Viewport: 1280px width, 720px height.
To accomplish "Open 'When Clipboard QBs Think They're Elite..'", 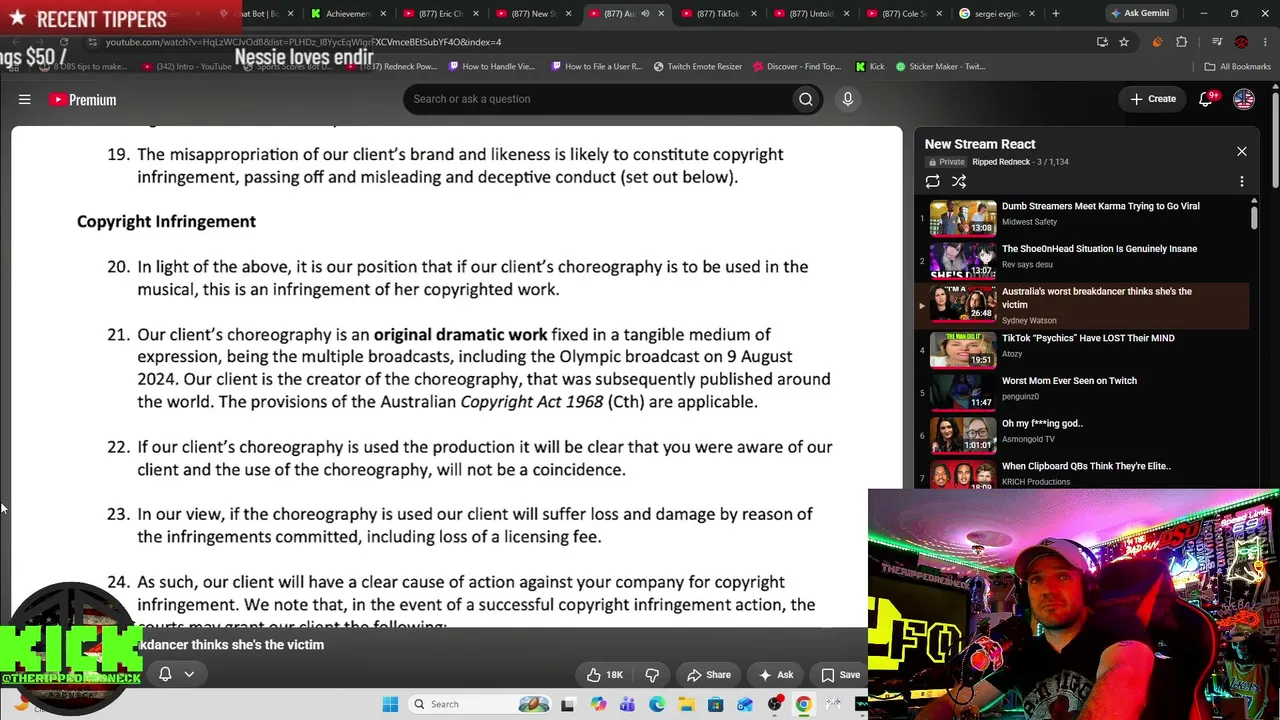I will click(x=1086, y=466).
